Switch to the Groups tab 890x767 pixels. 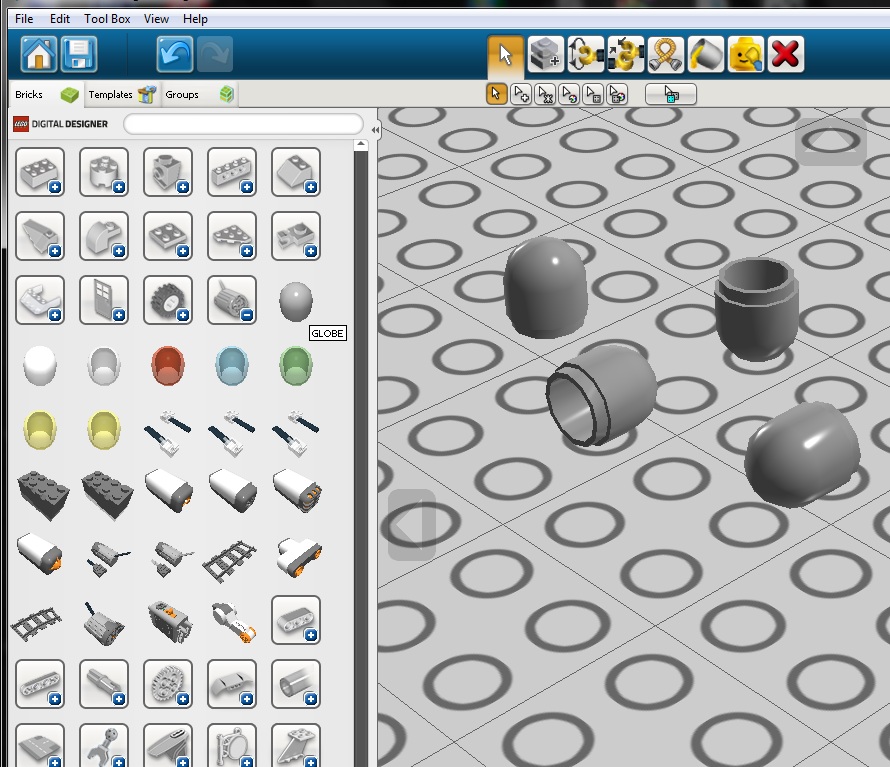click(x=199, y=94)
